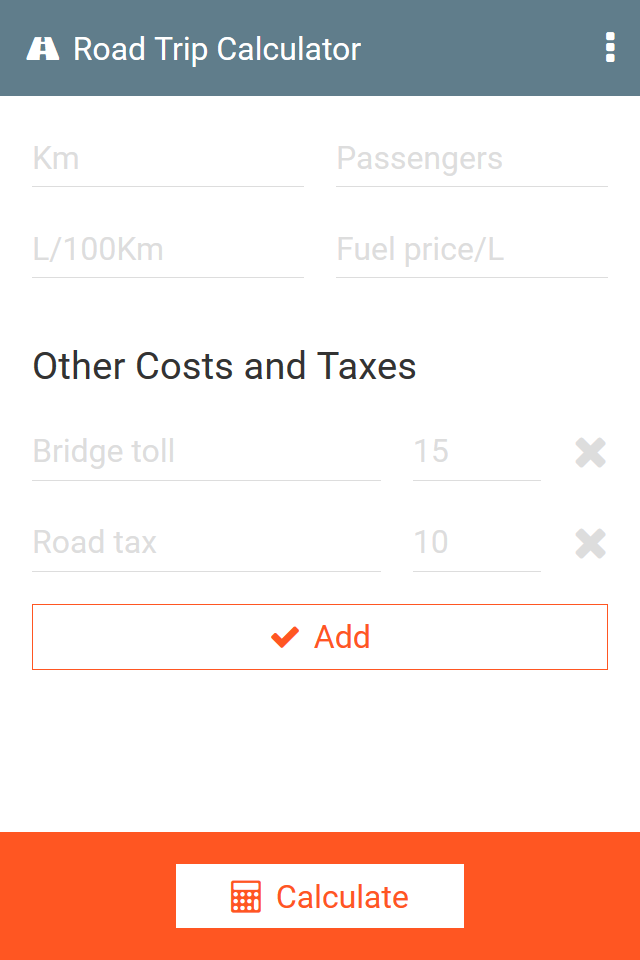
Task: Edit the Bridge toll amount of 15
Action: [x=477, y=452]
